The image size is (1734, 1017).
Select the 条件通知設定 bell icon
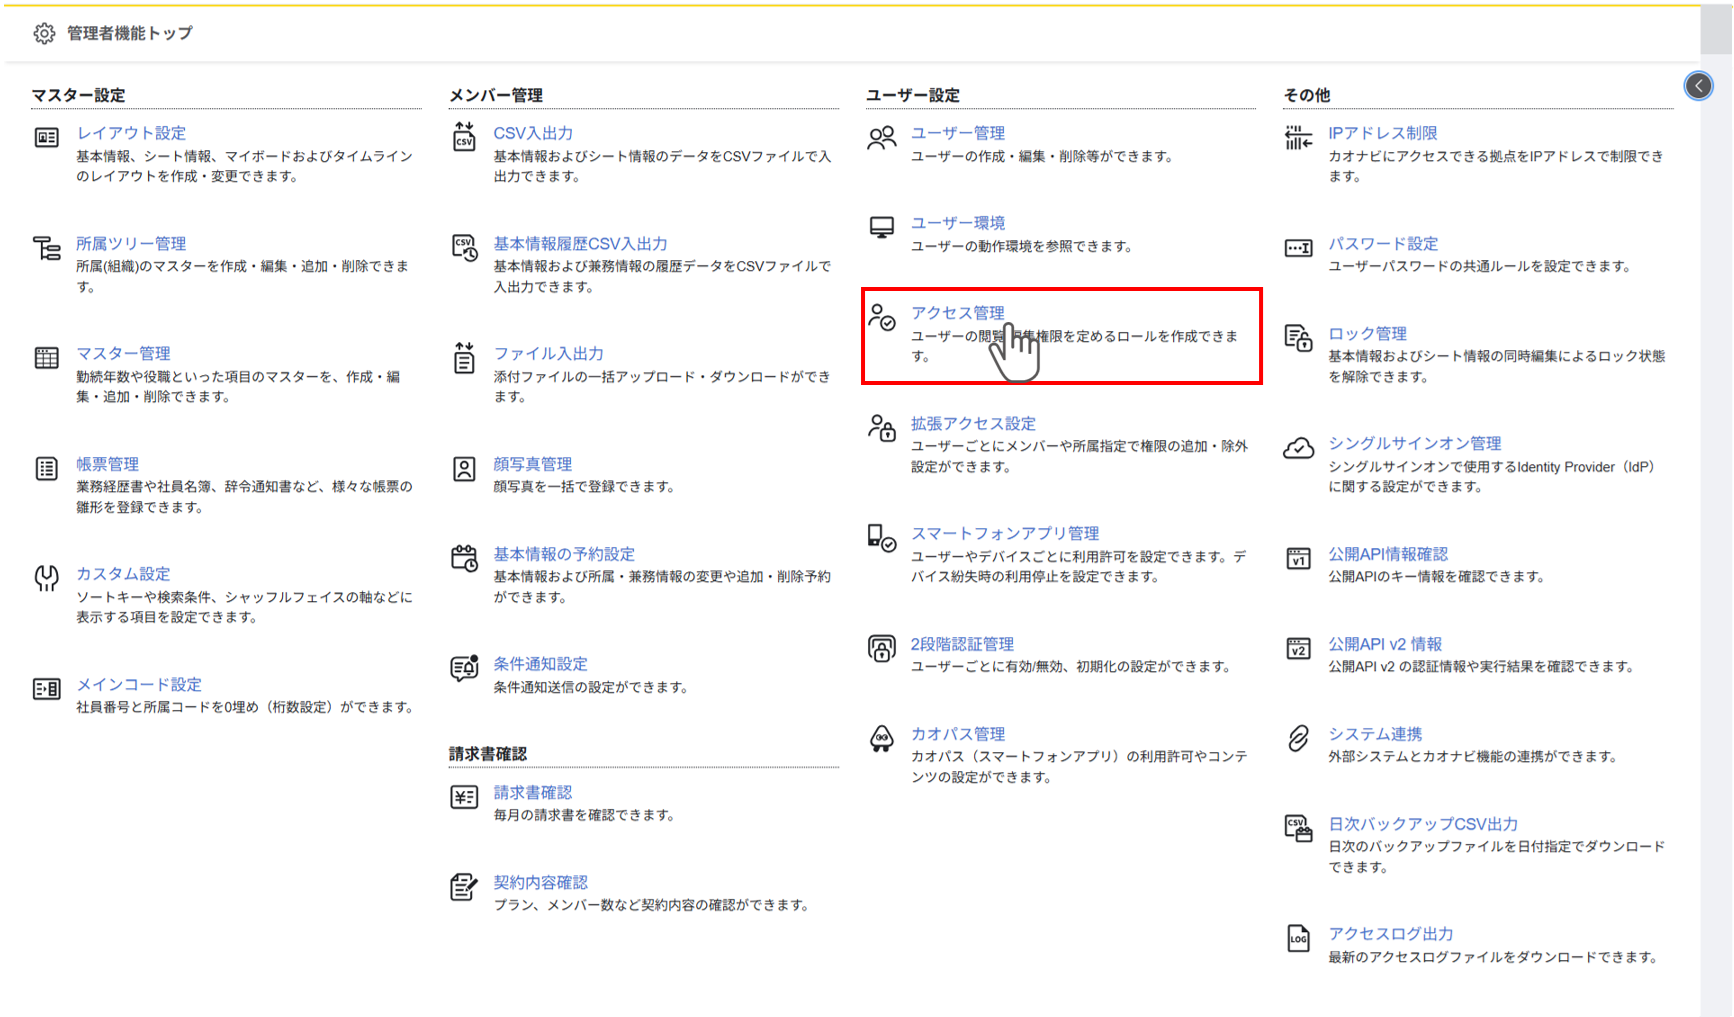463,668
